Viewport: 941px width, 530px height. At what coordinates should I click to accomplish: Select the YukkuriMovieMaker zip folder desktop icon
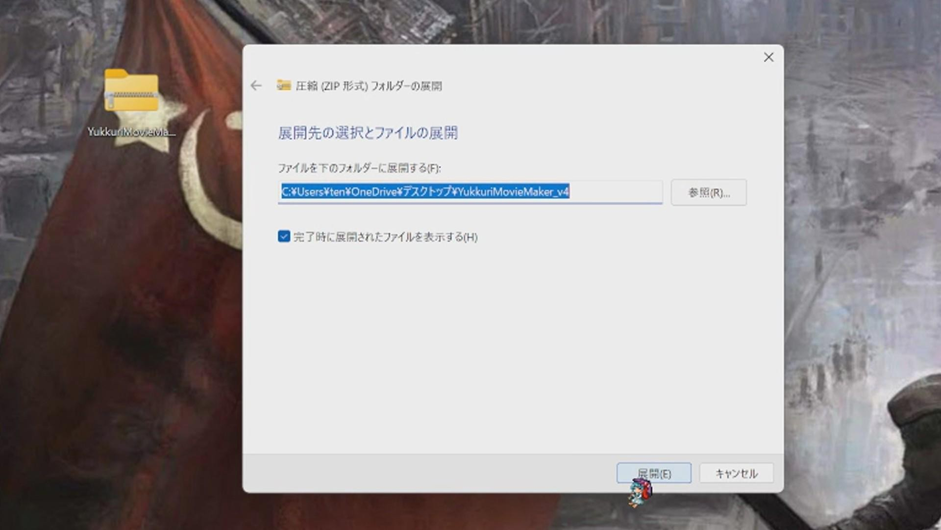(x=131, y=92)
